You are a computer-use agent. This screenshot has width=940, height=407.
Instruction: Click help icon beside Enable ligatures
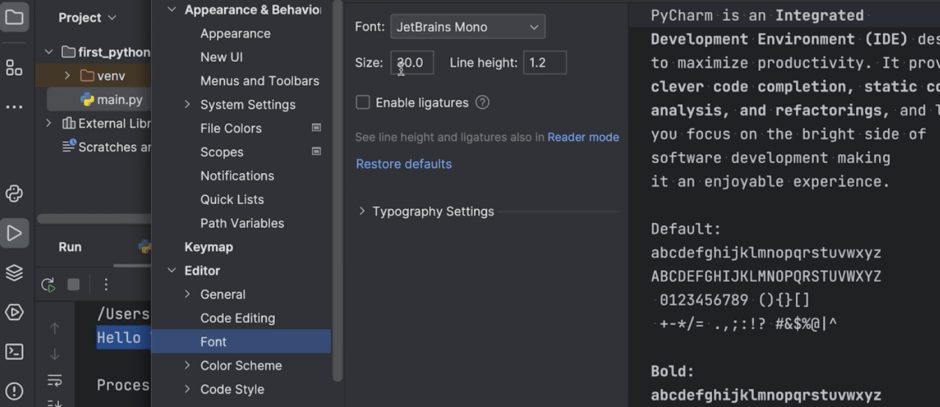482,102
